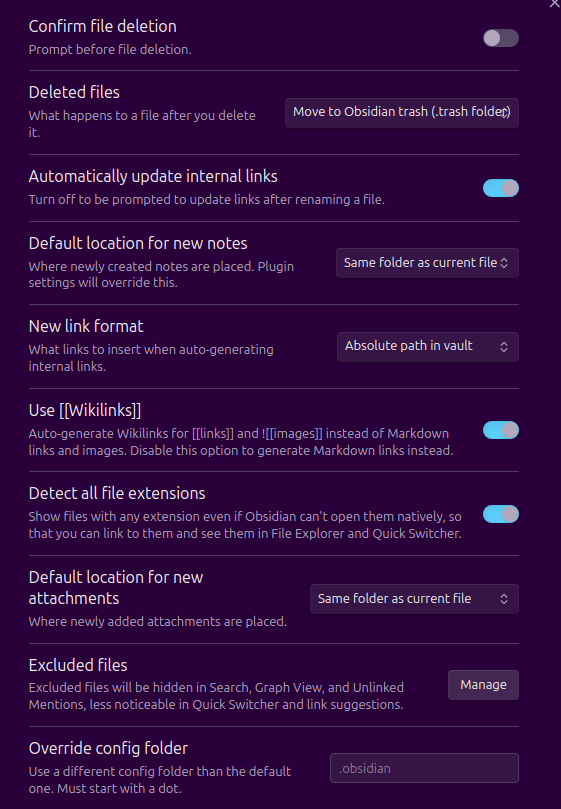Click the chevron icon on the attachments location selector
The image size is (561, 809).
point(504,599)
